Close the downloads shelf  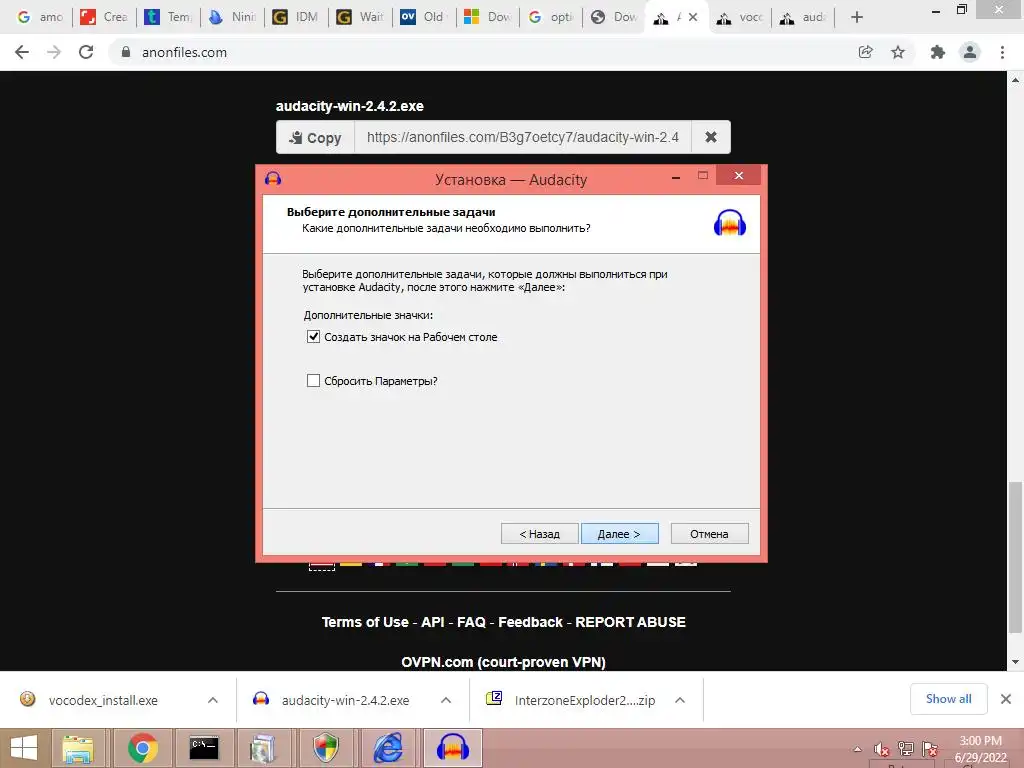1006,699
